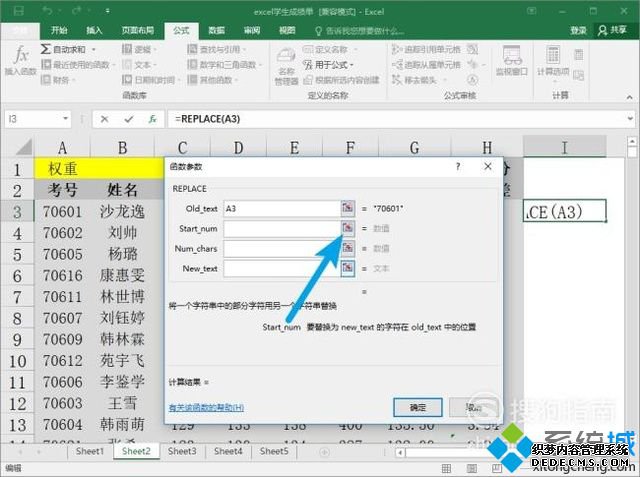Switch to the Review (审阅) tab
This screenshot has height=477, width=640.
click(252, 30)
